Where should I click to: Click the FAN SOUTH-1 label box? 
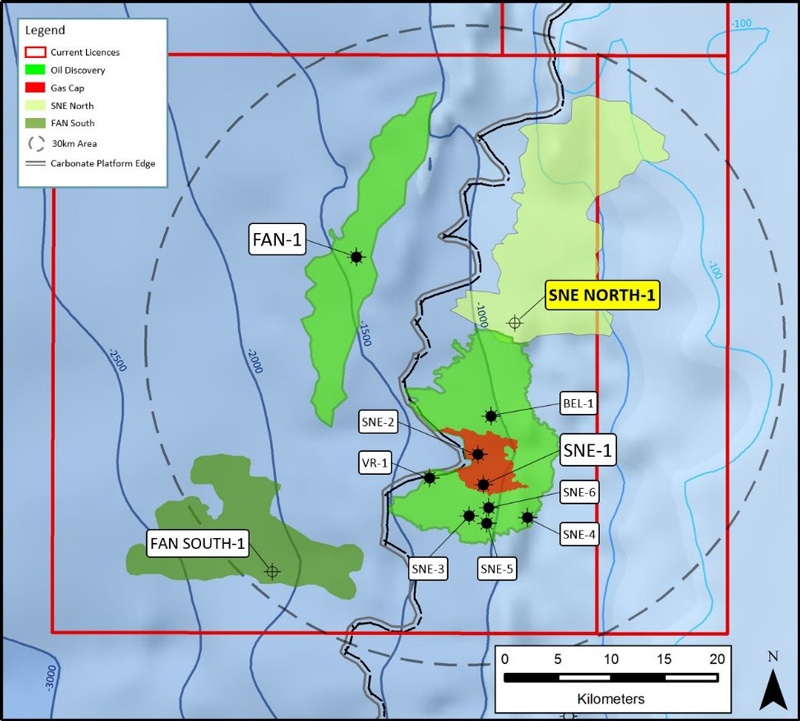tap(197, 543)
